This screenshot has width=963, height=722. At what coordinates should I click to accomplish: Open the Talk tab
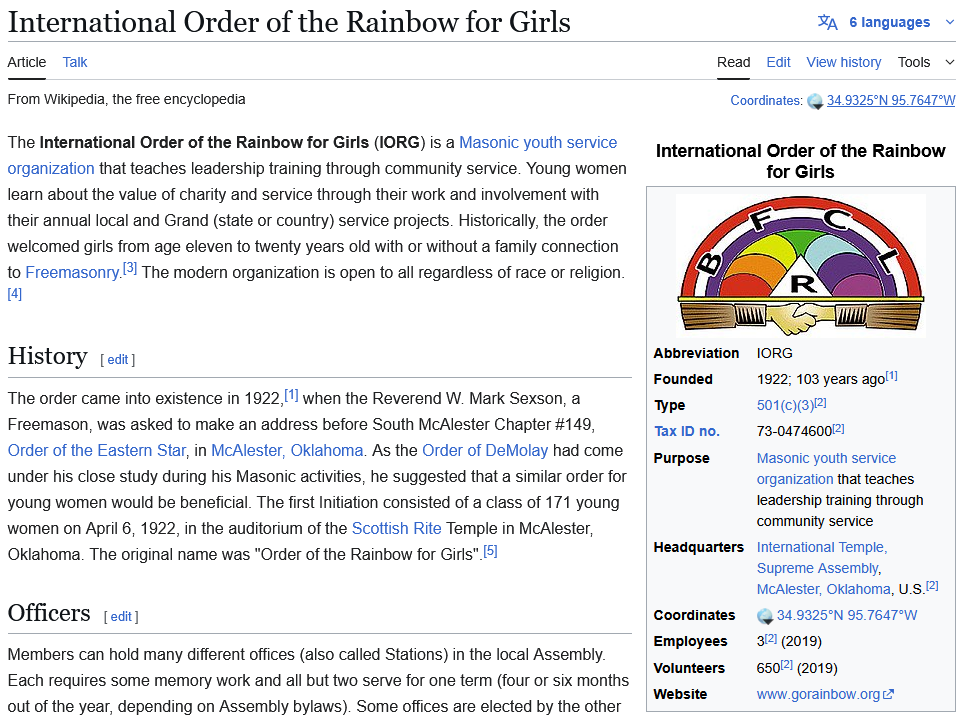[x=75, y=62]
